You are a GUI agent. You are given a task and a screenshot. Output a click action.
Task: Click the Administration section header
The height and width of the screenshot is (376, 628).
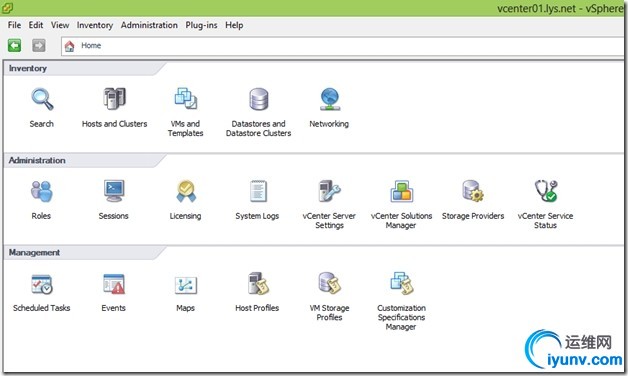37,160
